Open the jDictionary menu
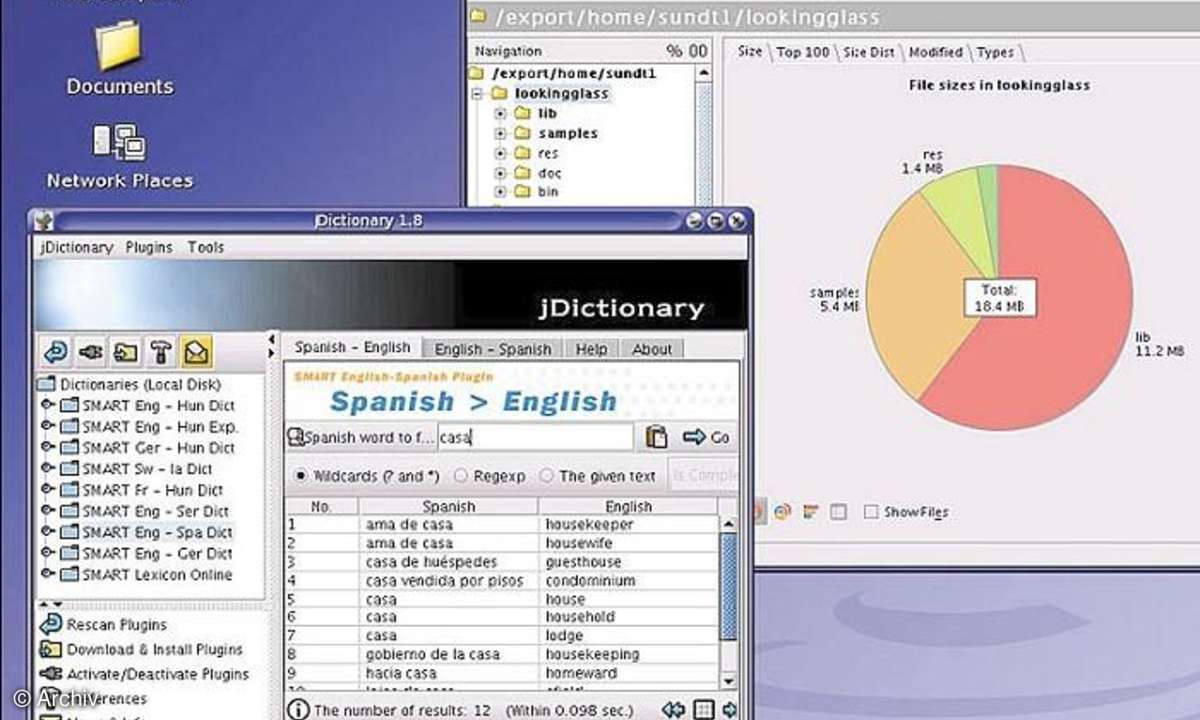 pyautogui.click(x=77, y=247)
